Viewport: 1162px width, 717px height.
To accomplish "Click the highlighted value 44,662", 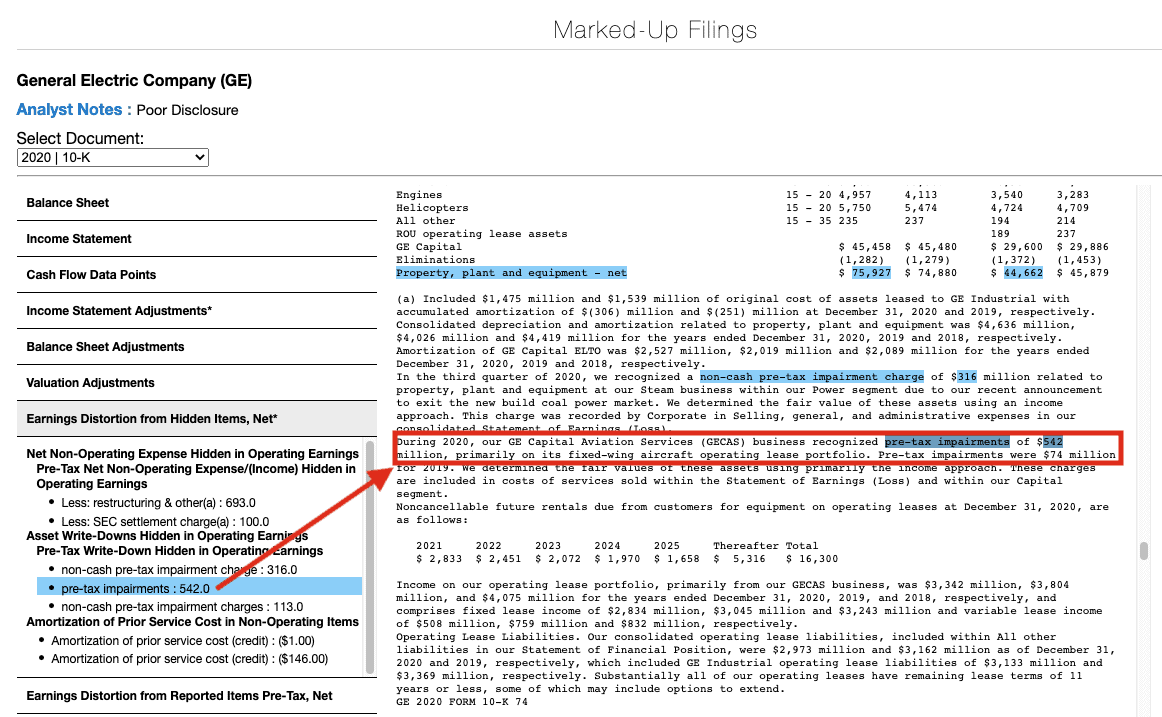I will point(1023,273).
